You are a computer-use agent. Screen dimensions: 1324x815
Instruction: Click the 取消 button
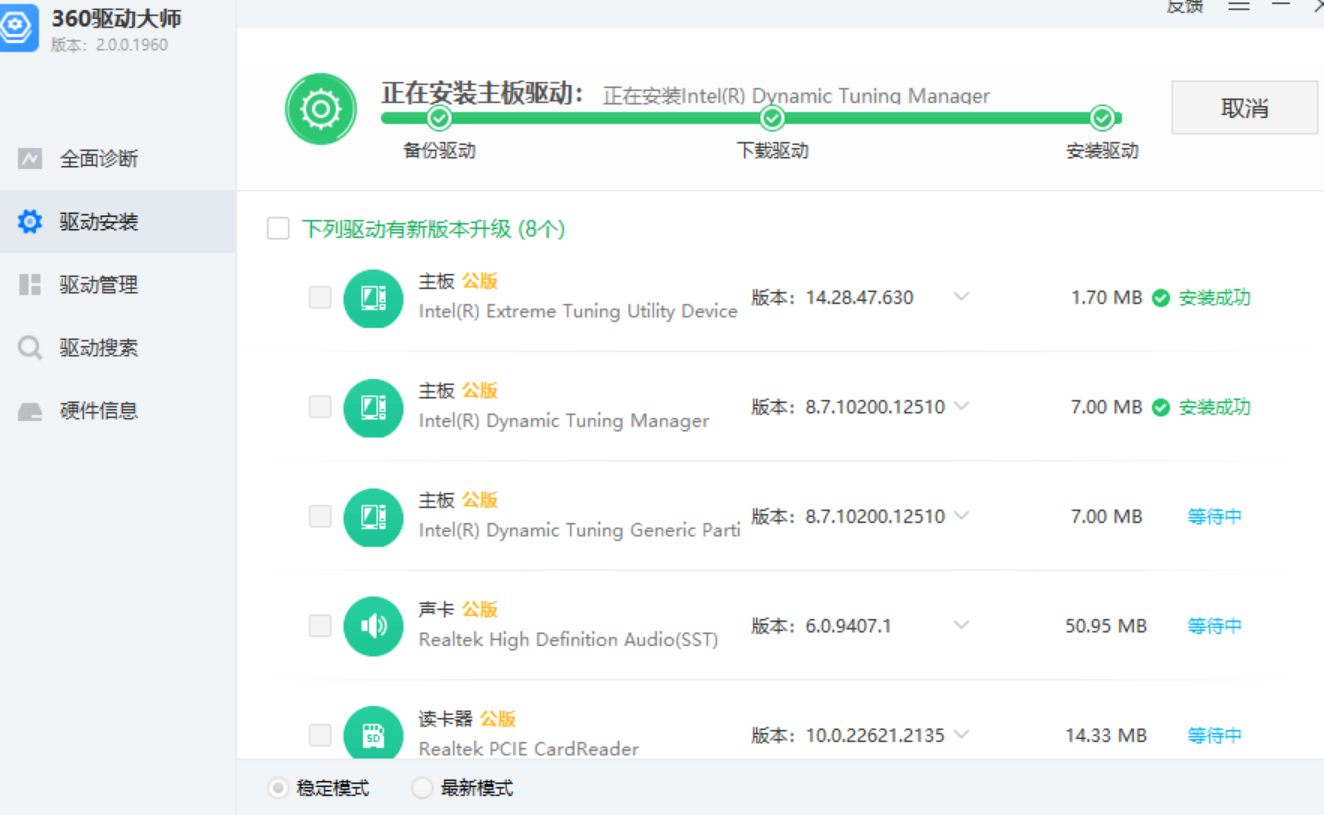click(1245, 108)
